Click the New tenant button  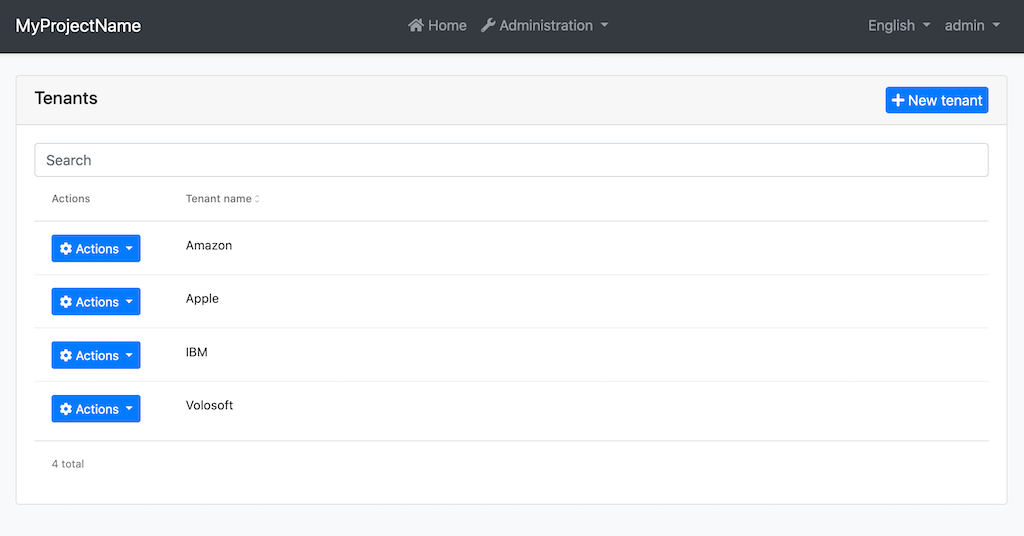click(x=937, y=100)
